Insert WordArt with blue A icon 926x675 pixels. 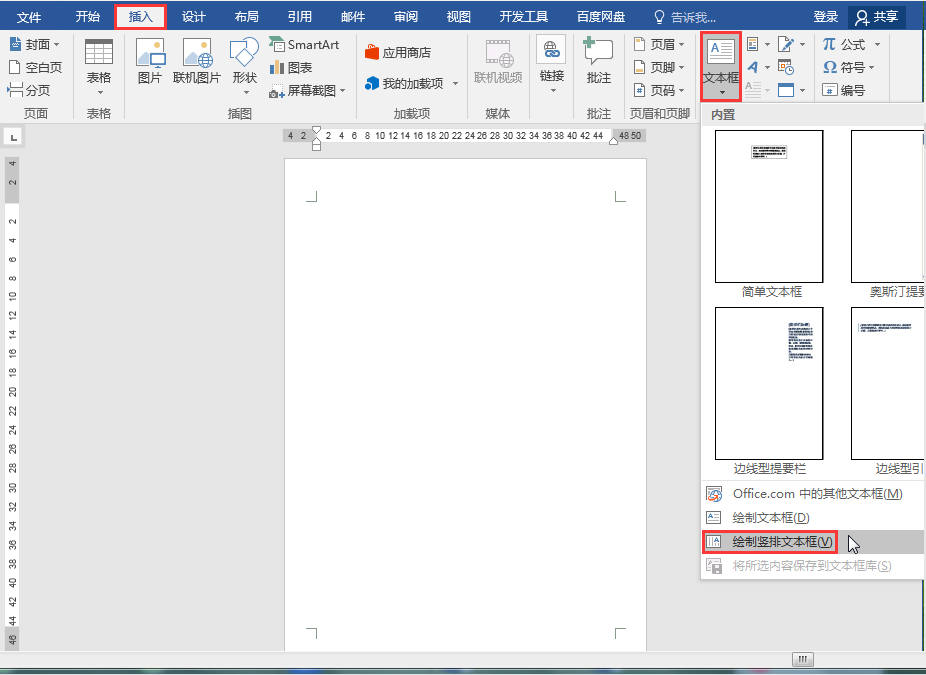(x=753, y=67)
